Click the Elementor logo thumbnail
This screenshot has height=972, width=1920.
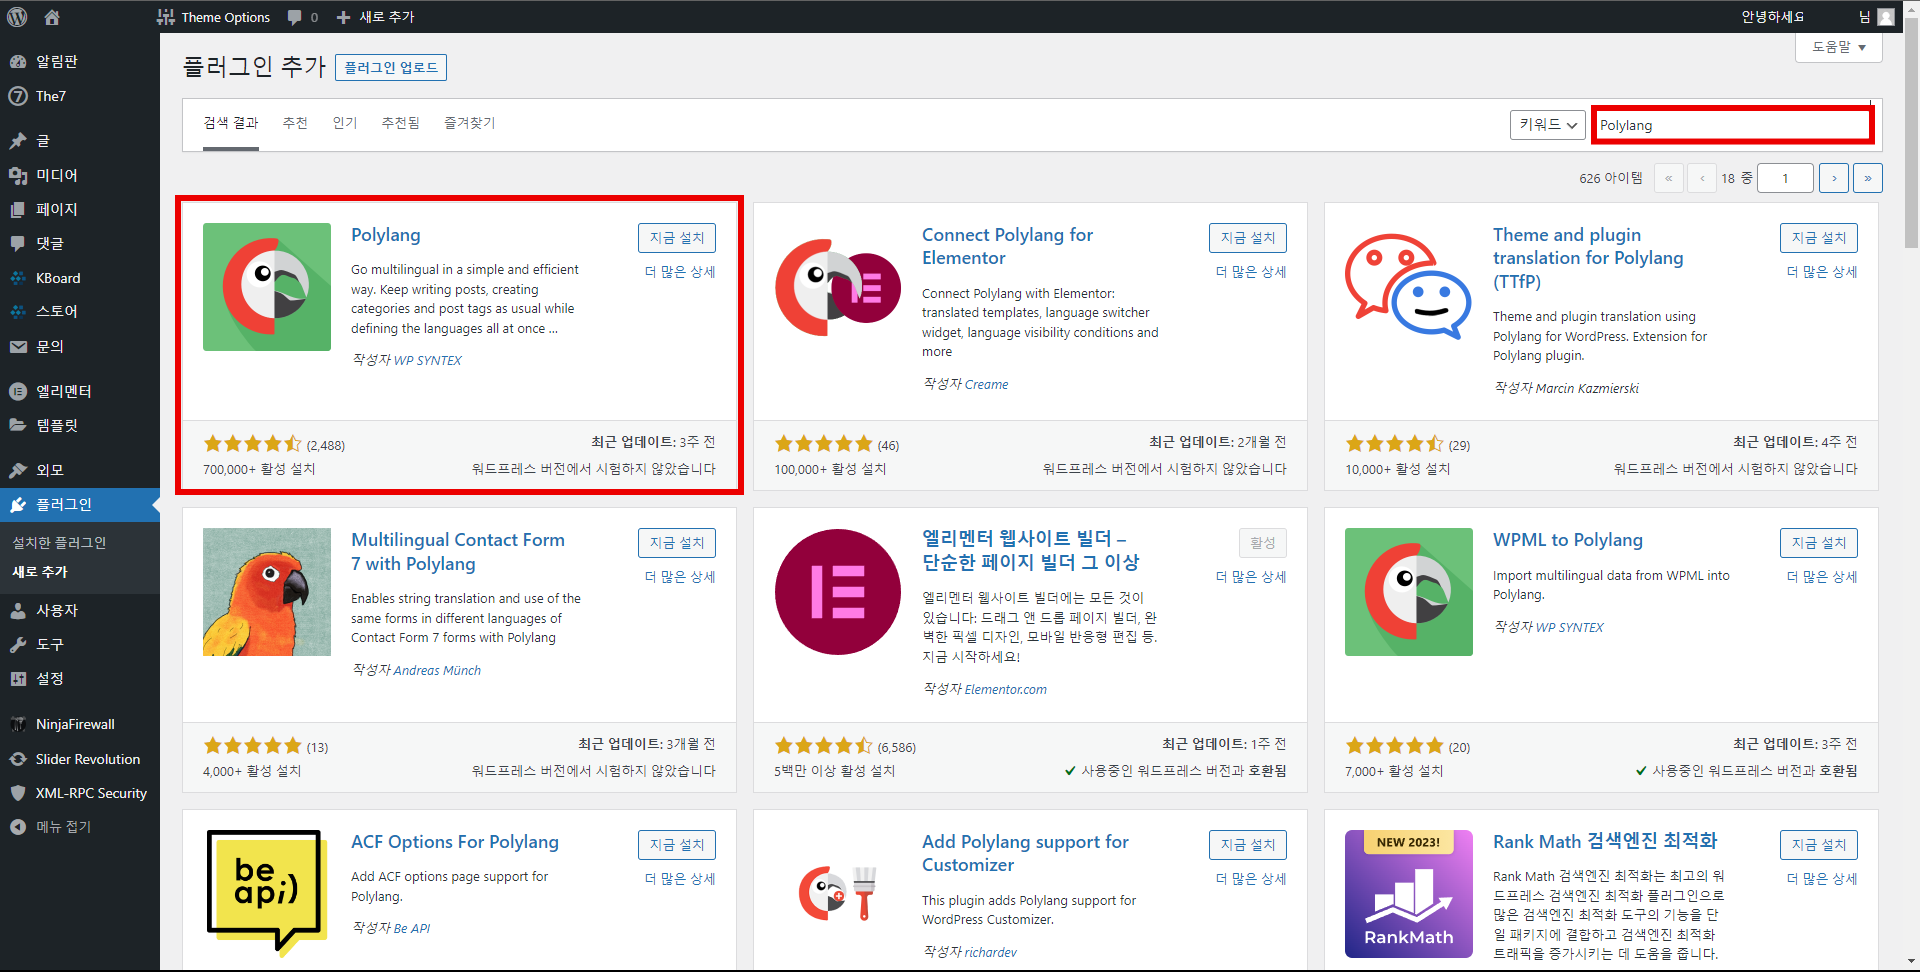[838, 592]
